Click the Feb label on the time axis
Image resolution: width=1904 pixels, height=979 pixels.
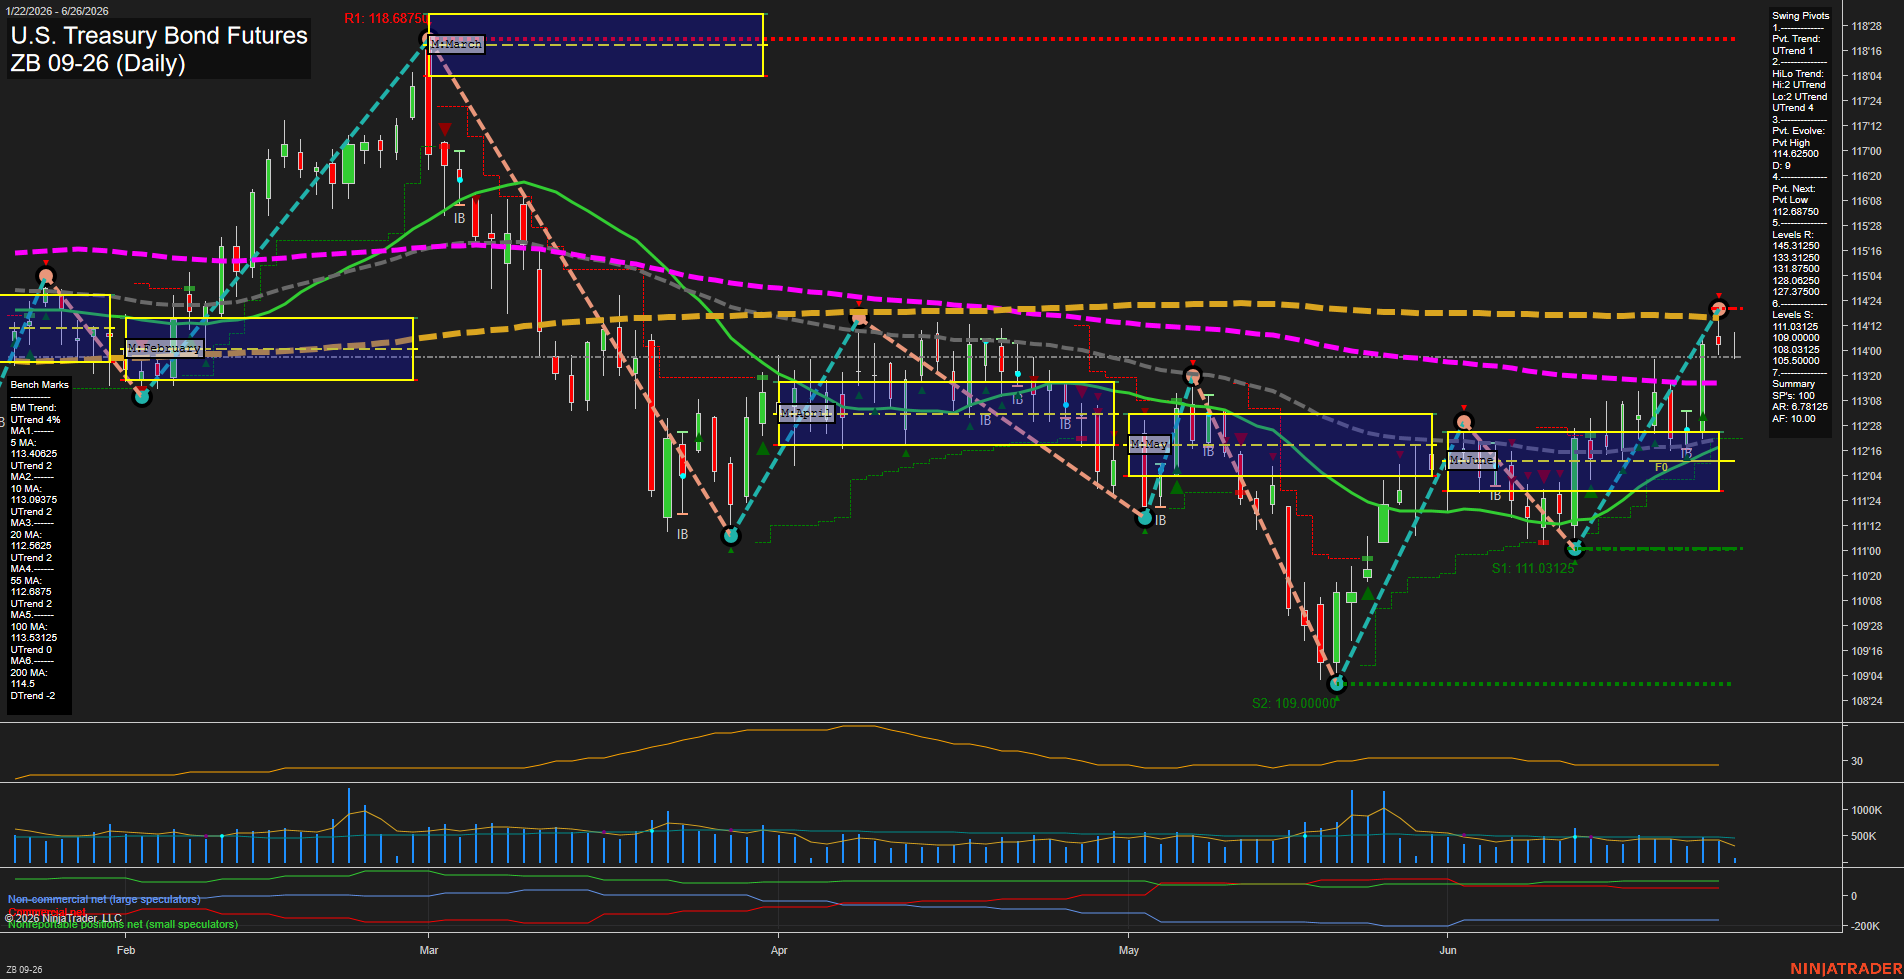pos(126,950)
